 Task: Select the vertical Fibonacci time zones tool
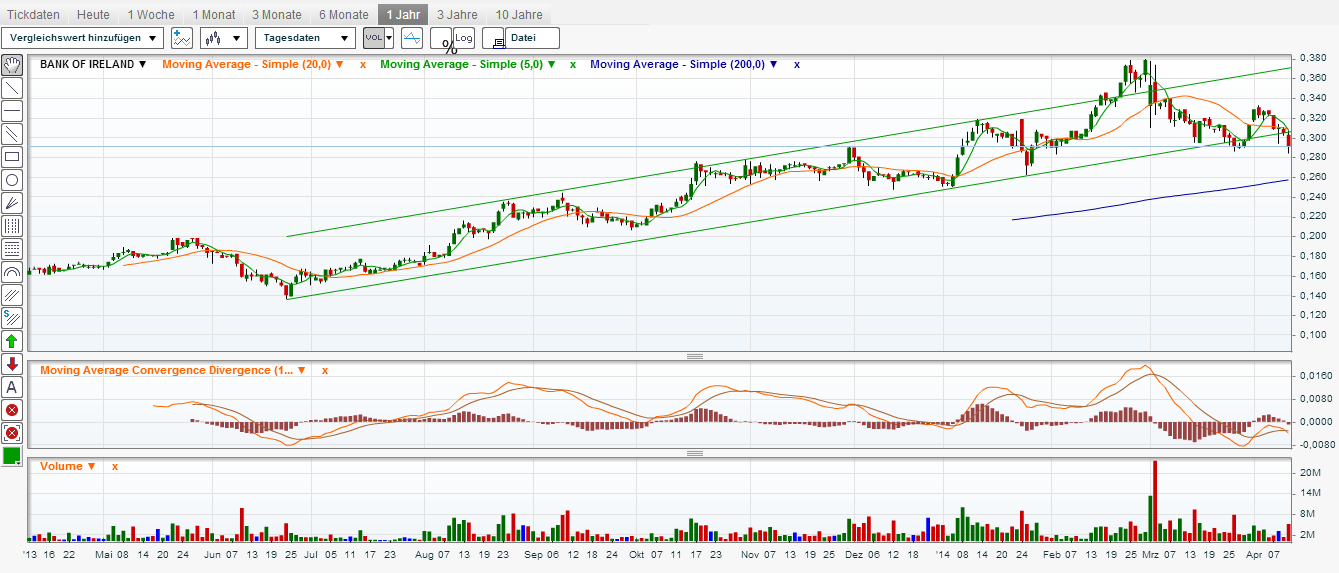12,226
